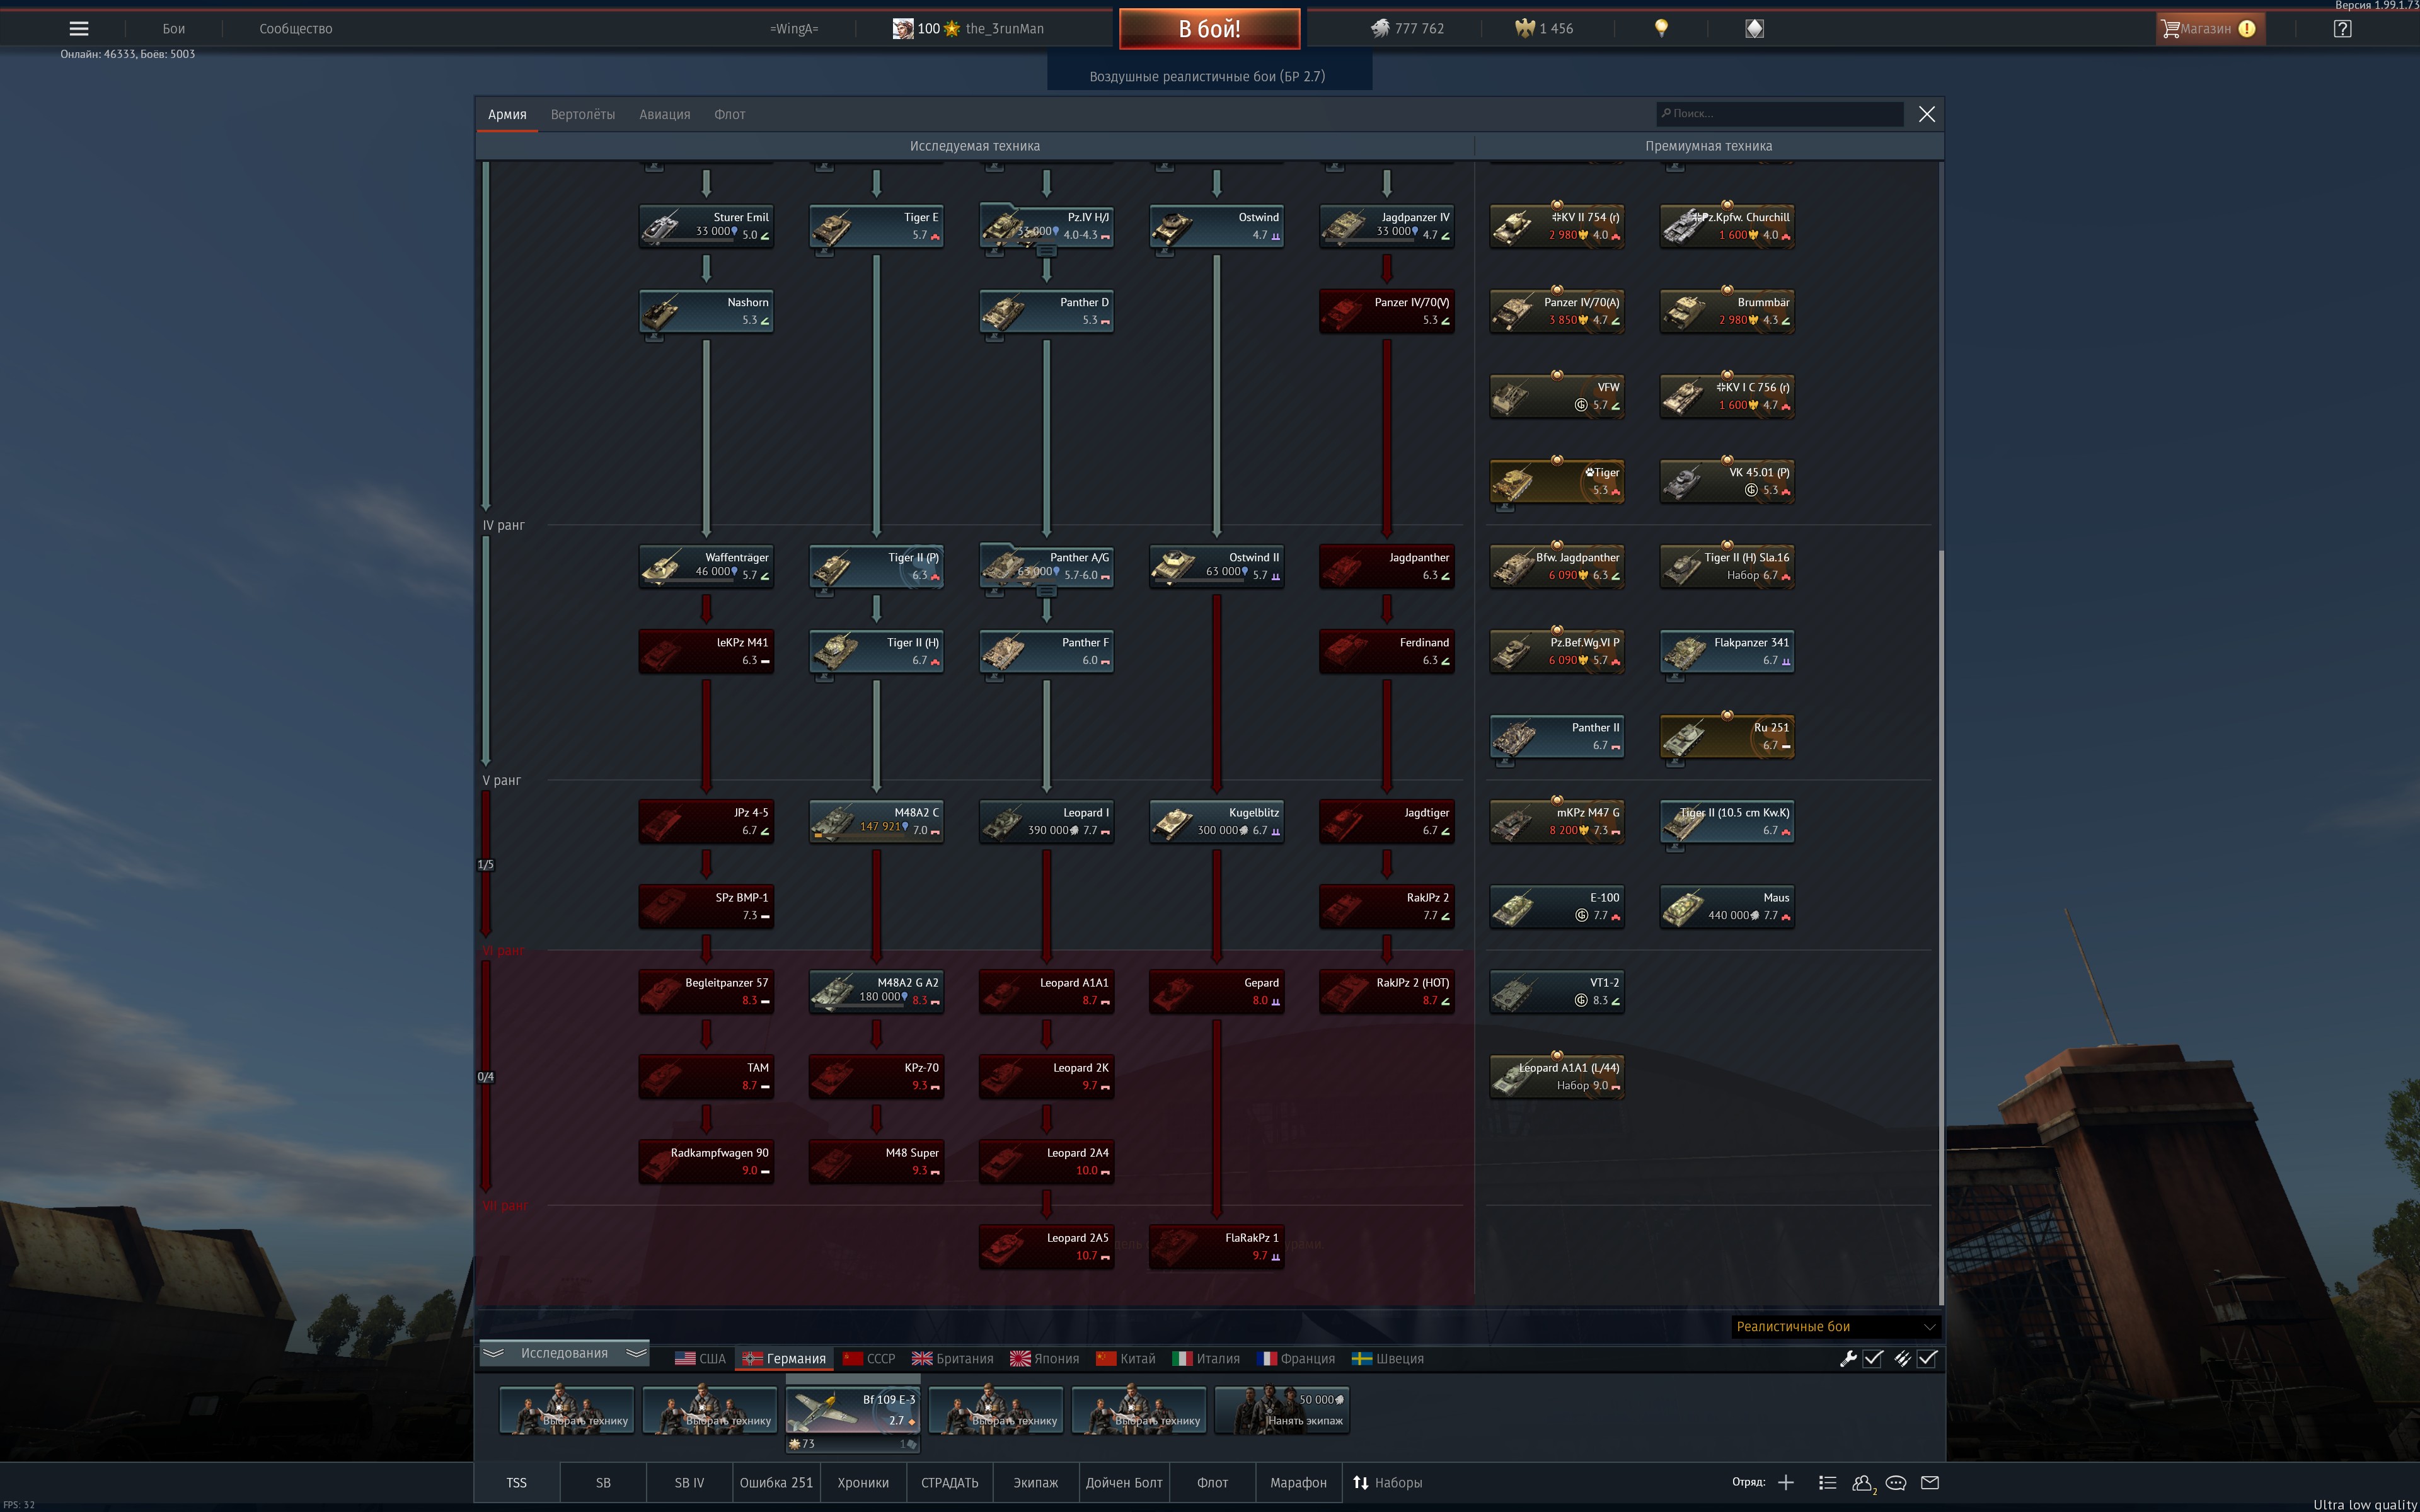Click the 777 762 silver lions balance
The width and height of the screenshot is (2420, 1512).
point(1407,29)
